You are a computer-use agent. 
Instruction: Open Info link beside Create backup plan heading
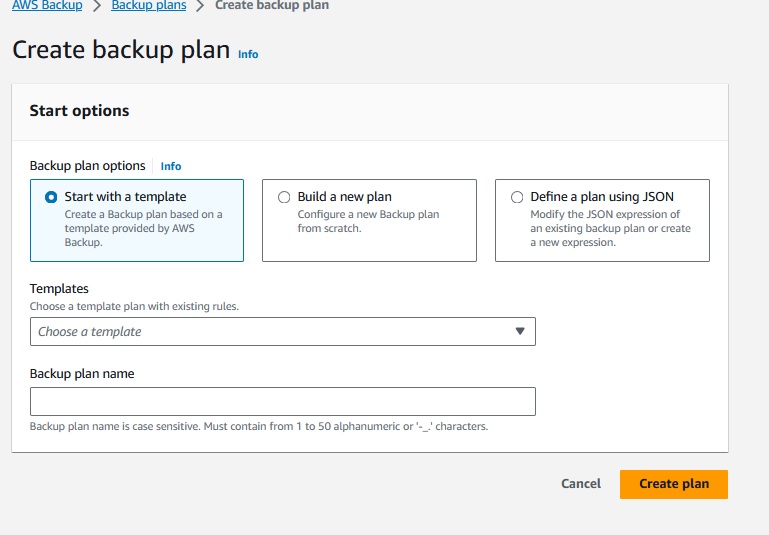click(248, 54)
